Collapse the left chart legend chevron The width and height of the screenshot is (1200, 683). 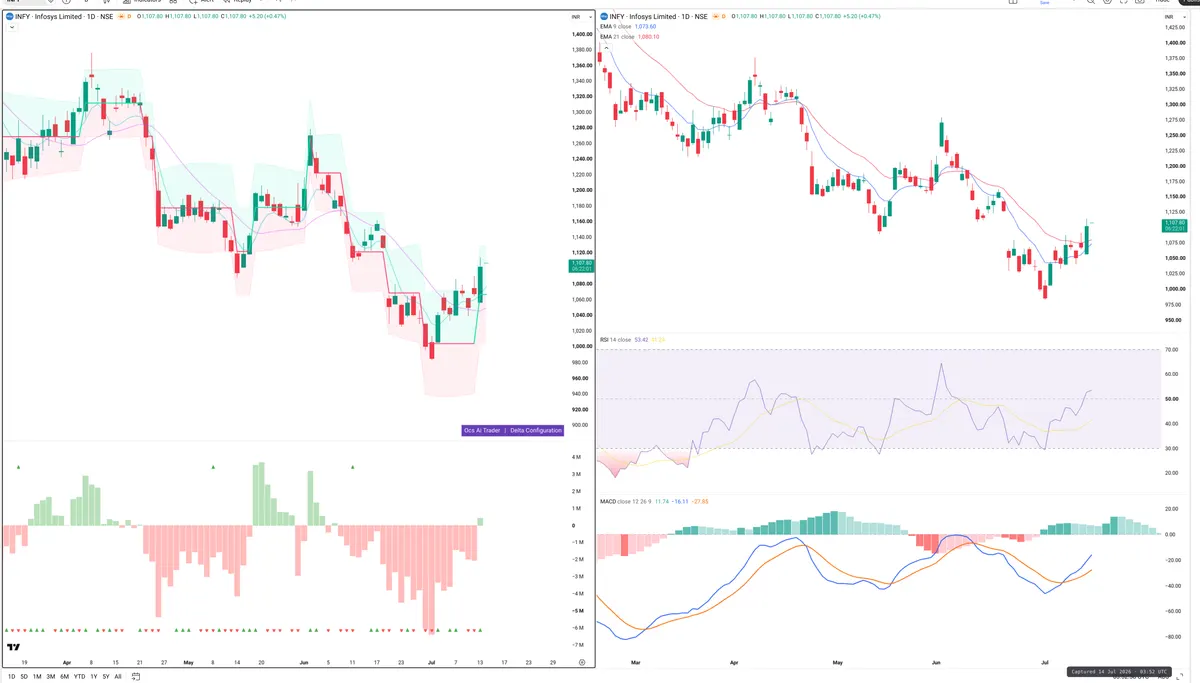click(11, 28)
